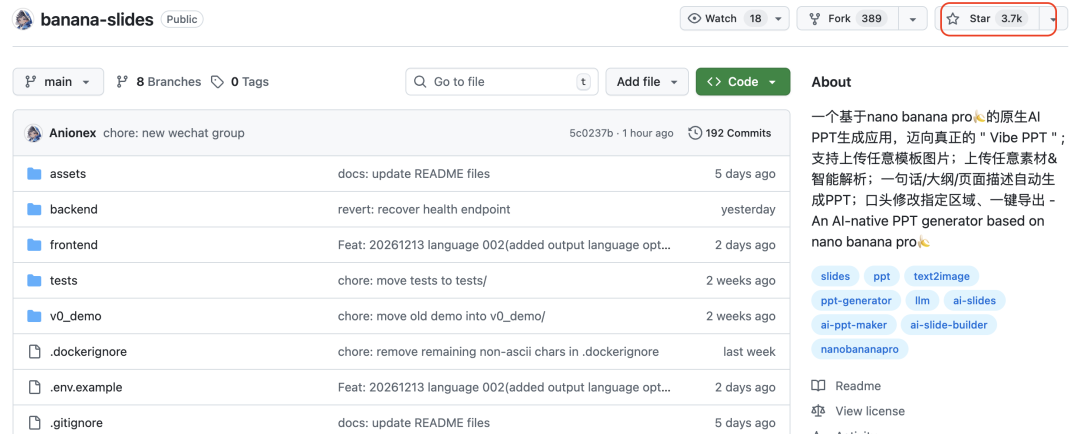Screen dimensions: 1080x434
Task: Click the .gitignore file icon
Action: (x=34, y=423)
